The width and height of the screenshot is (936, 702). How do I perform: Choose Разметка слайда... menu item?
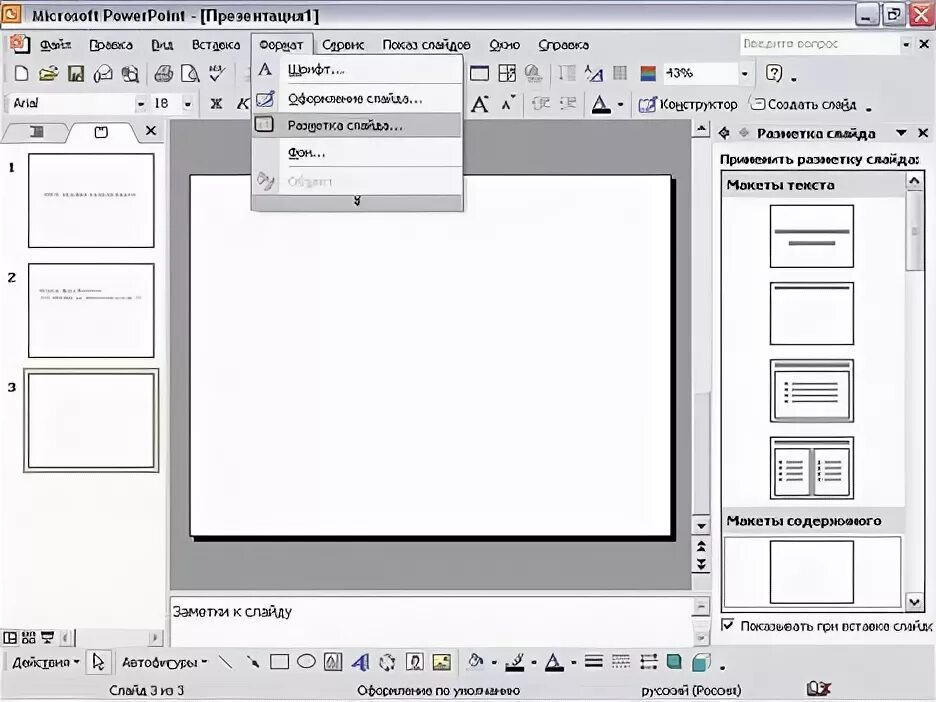coord(357,125)
